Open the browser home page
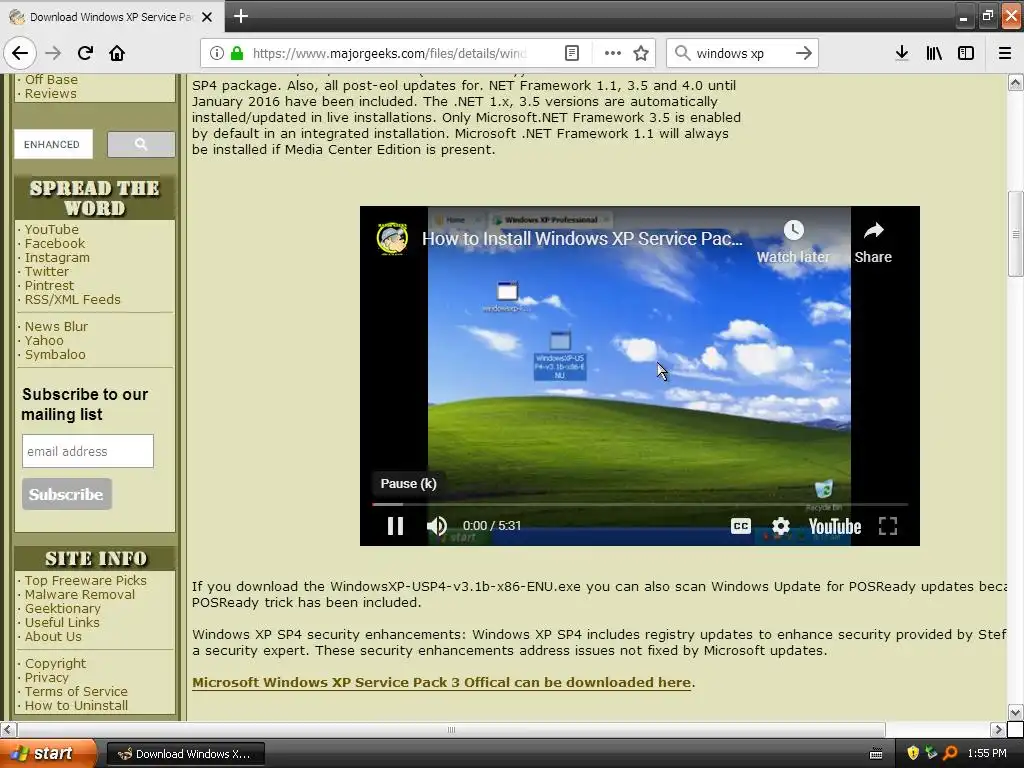The width and height of the screenshot is (1024, 768). [117, 53]
